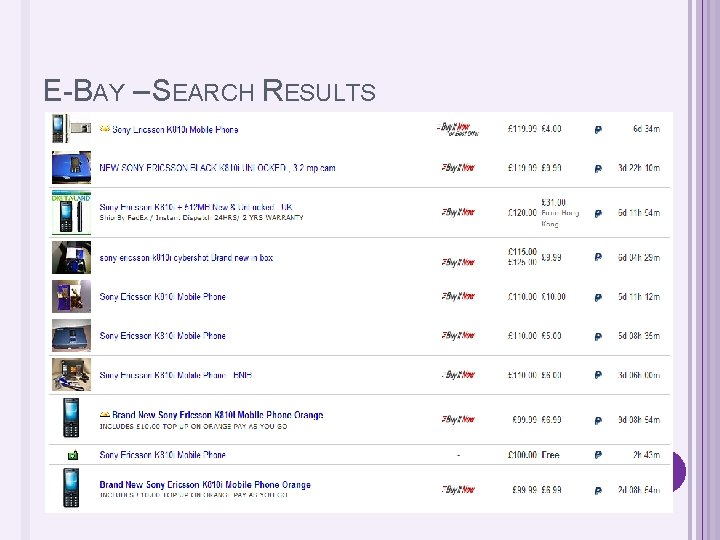Click the £120.00 price
This screenshot has width=720, height=540.
[x=522, y=213]
